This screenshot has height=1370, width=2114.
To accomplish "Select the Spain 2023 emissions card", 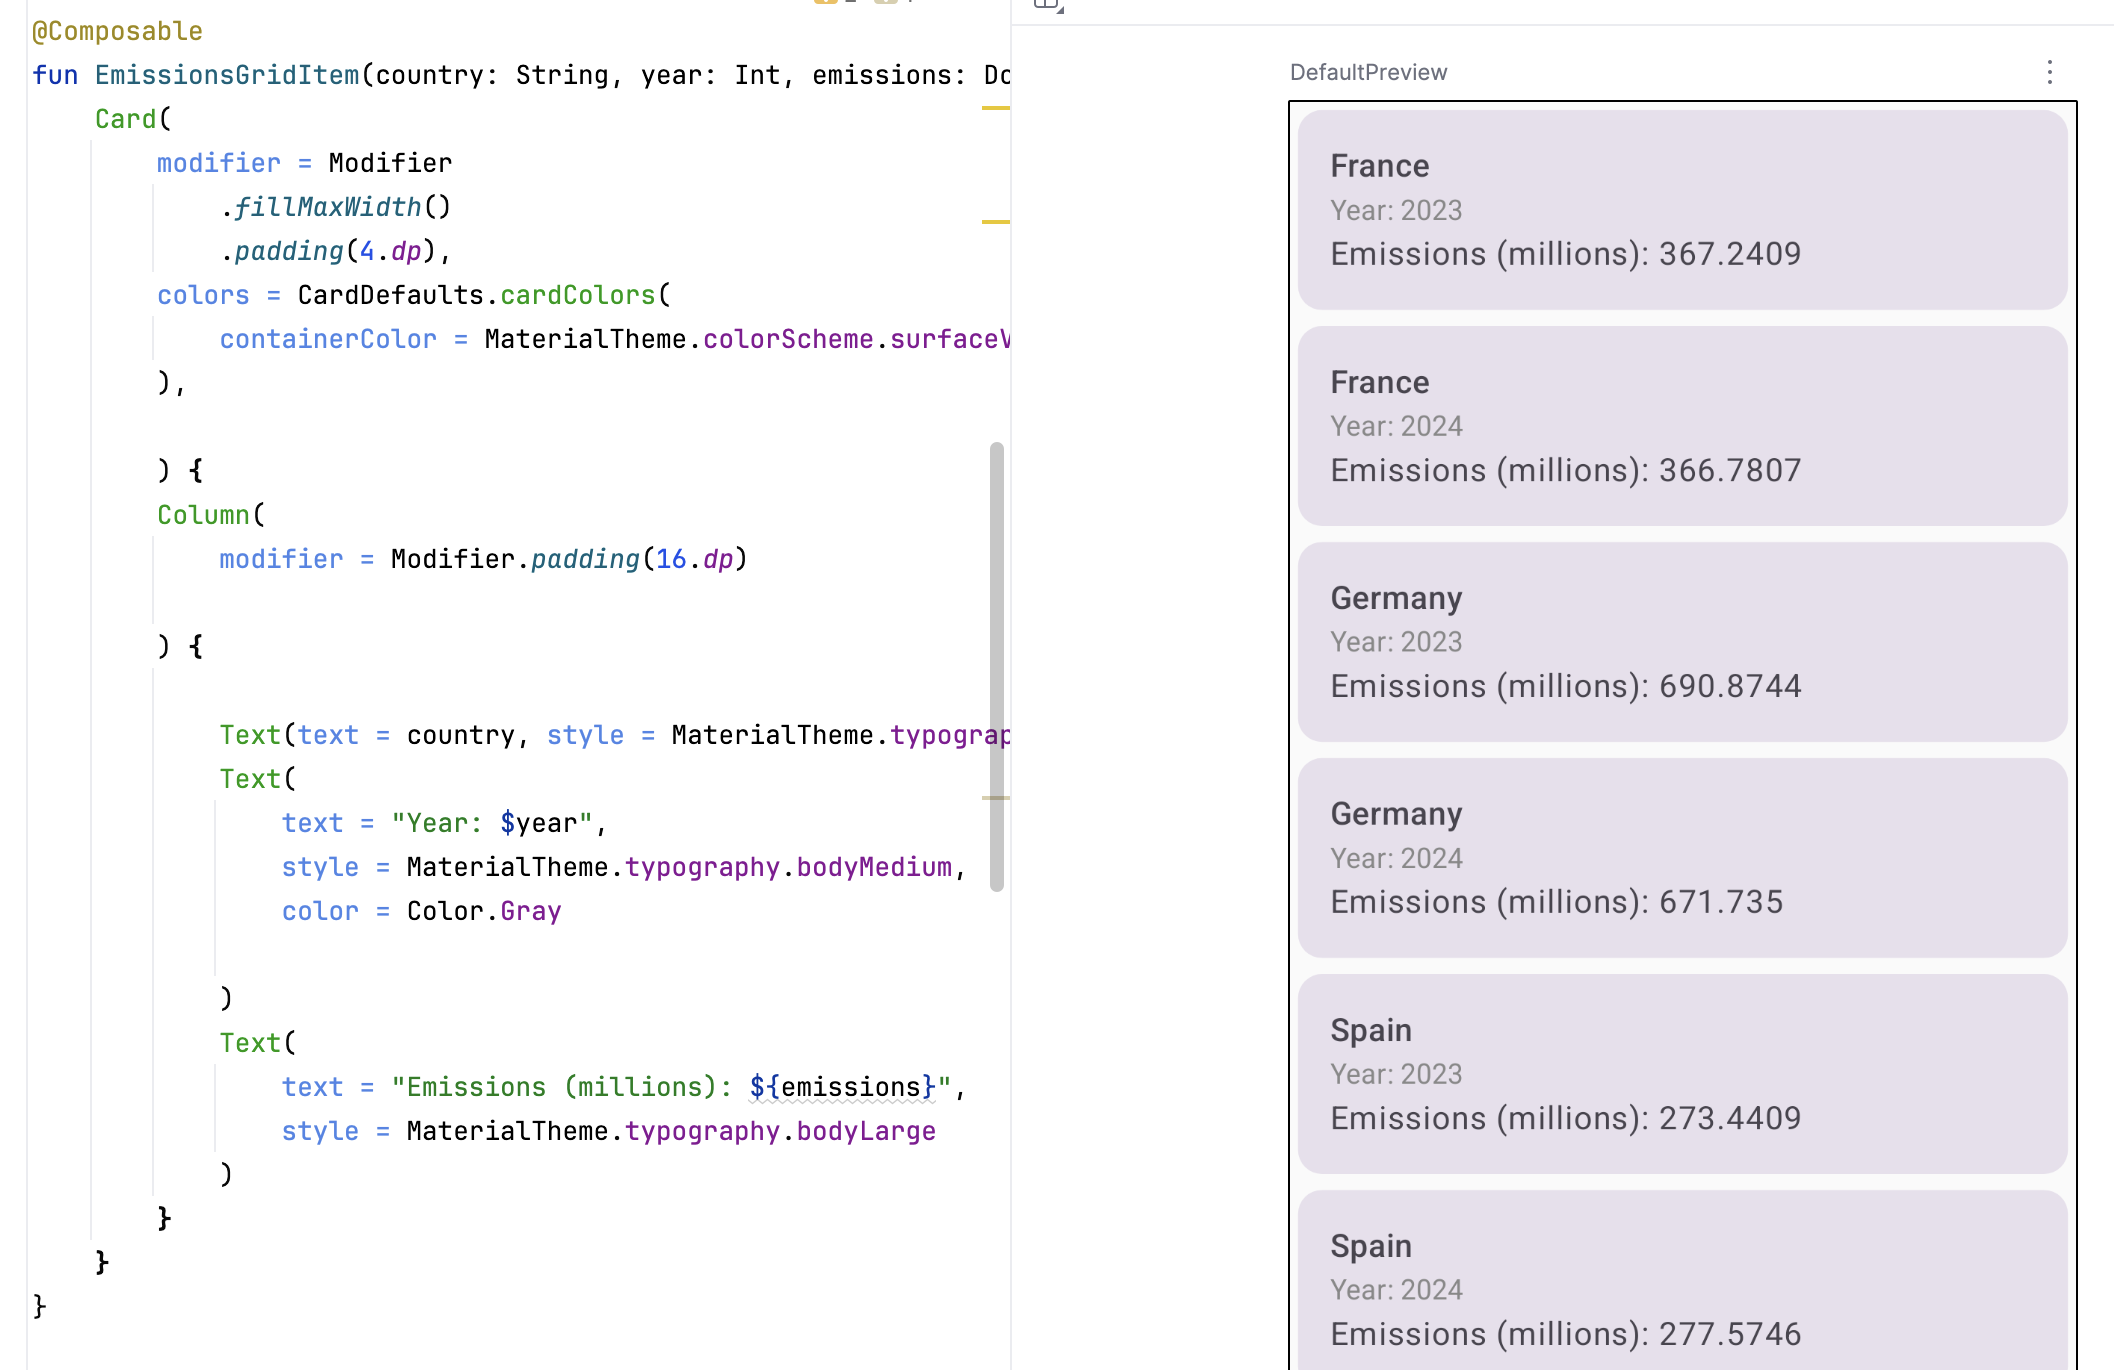I will click(1682, 1074).
